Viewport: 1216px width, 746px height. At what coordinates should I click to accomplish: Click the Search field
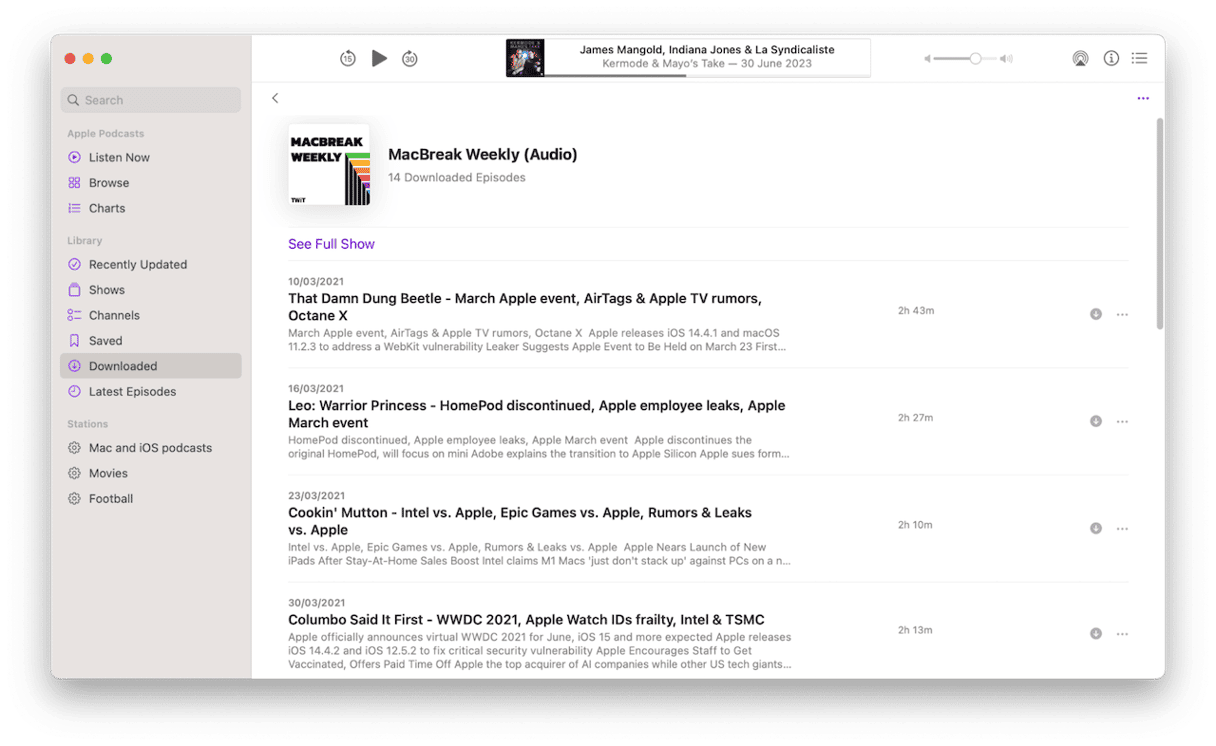point(150,100)
